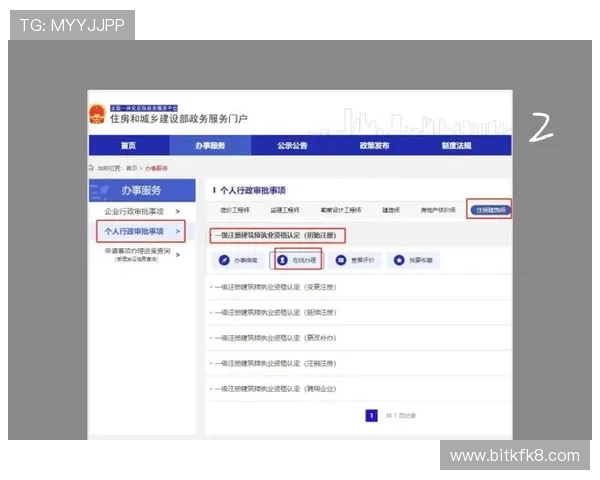Click the 办事服务 sidebar header
Viewport: 600px width, 480px height.
coord(142,190)
